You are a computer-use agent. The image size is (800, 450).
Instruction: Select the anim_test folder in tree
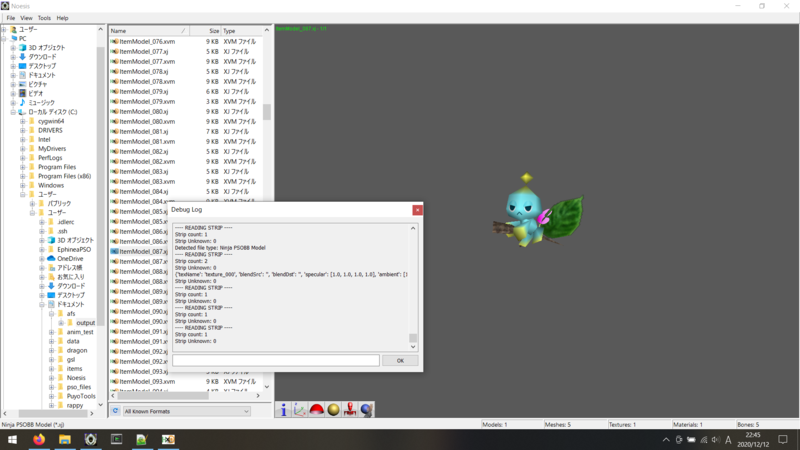coord(80,332)
